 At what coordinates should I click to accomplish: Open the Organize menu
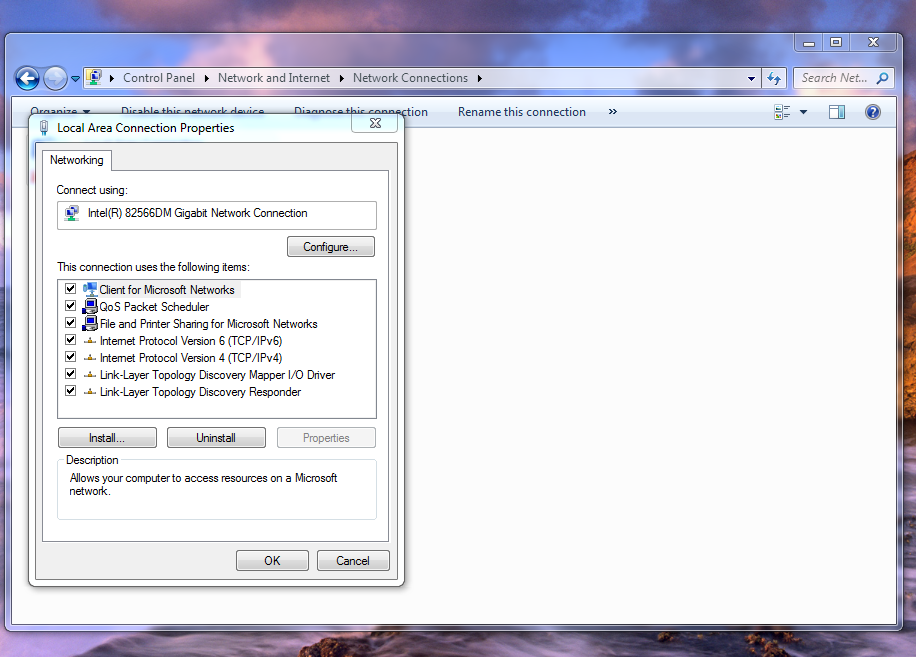[x=60, y=110]
